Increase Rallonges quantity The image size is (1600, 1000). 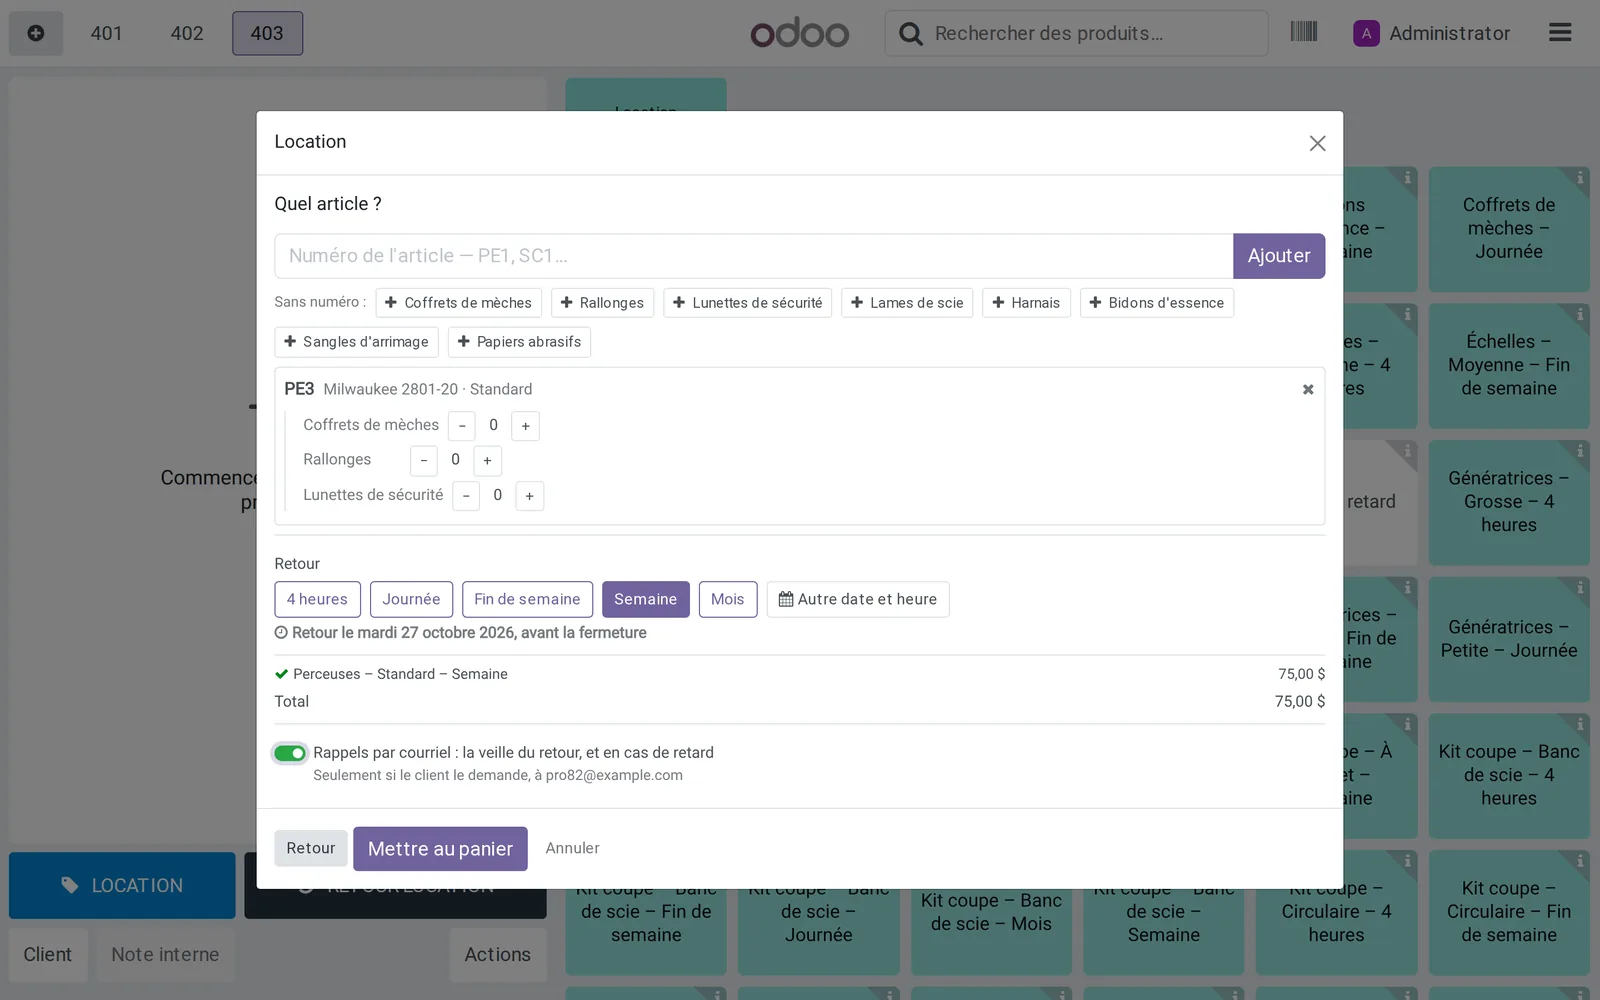coord(487,460)
